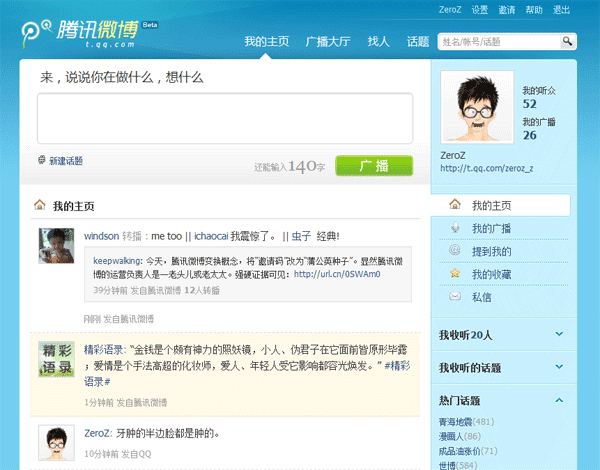
Task: Click the green 广播 button
Action: (374, 166)
